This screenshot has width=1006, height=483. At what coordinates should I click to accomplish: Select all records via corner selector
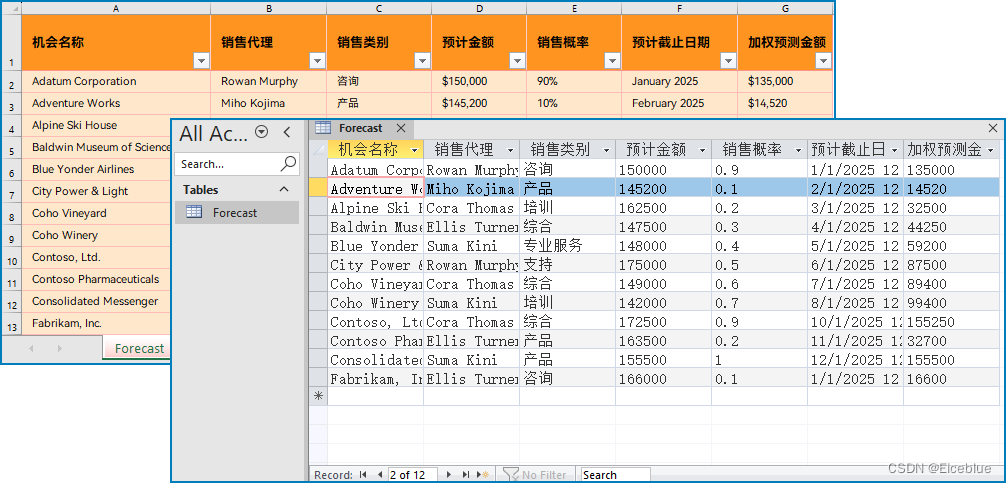318,149
